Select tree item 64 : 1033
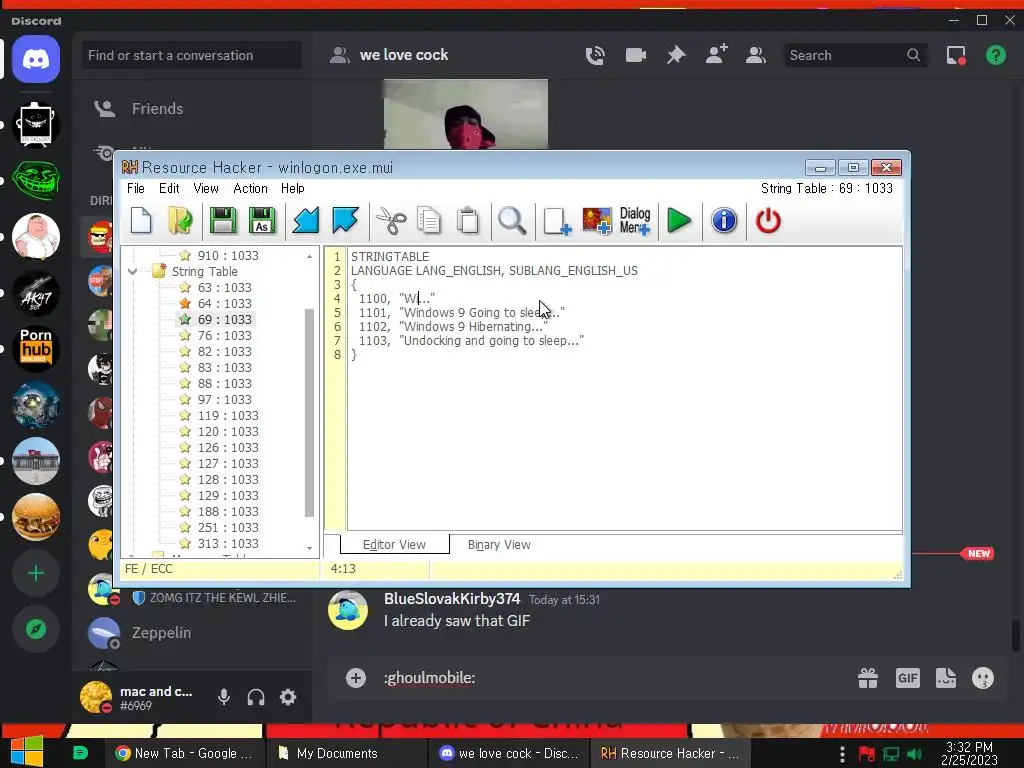This screenshot has height=768, width=1024. click(225, 304)
